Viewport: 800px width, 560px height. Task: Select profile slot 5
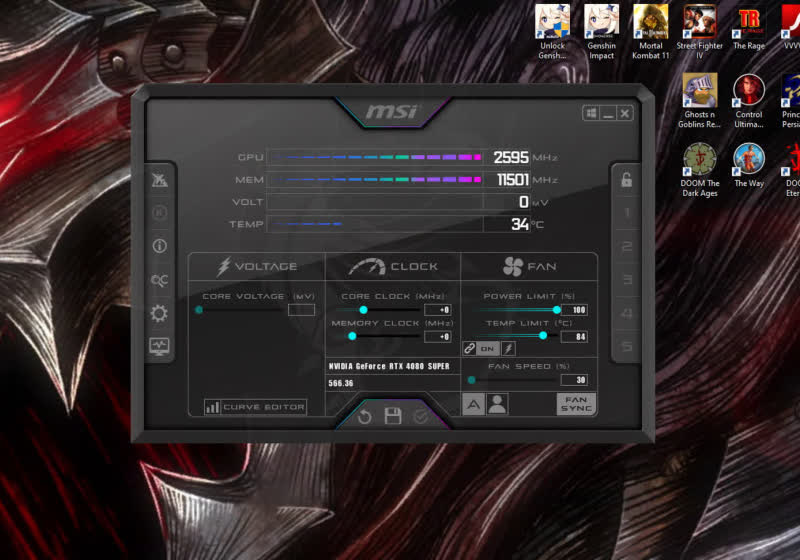(x=627, y=347)
